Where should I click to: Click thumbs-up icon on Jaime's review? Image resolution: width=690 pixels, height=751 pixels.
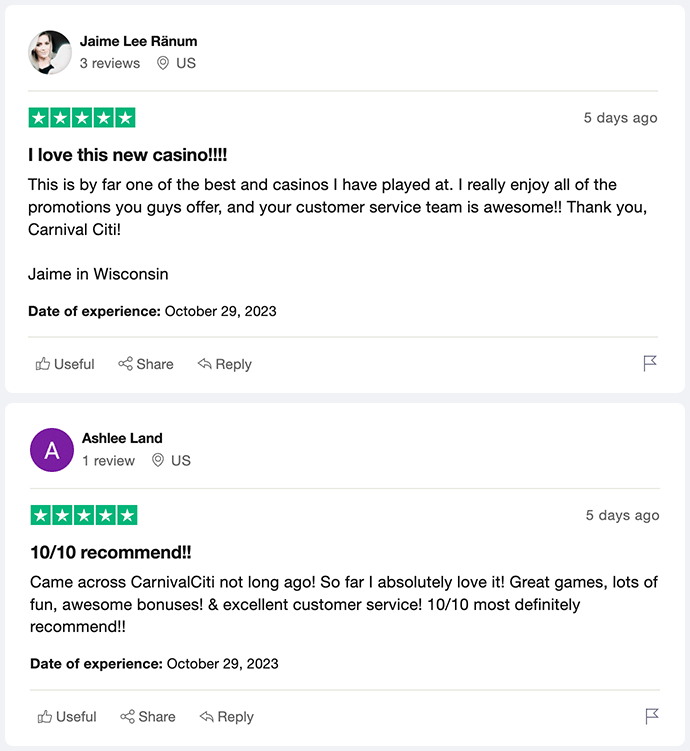tap(43, 364)
